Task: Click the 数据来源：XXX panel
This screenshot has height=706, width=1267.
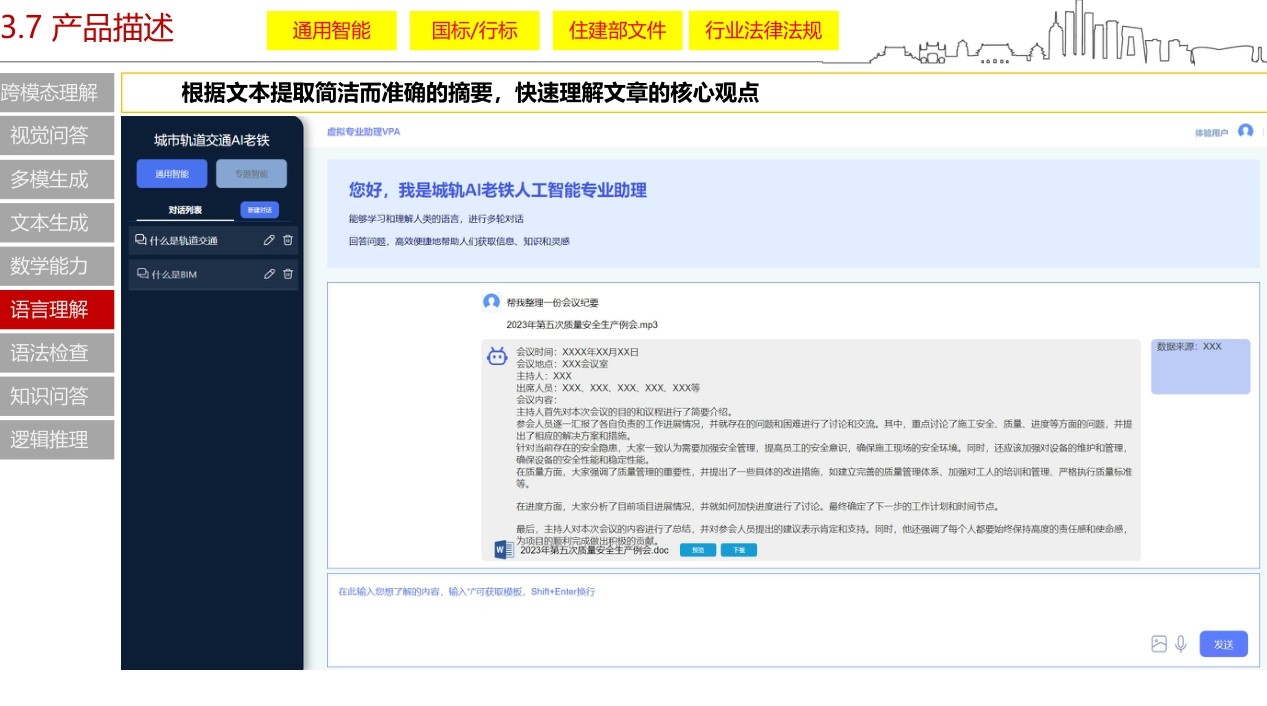Action: (1200, 366)
